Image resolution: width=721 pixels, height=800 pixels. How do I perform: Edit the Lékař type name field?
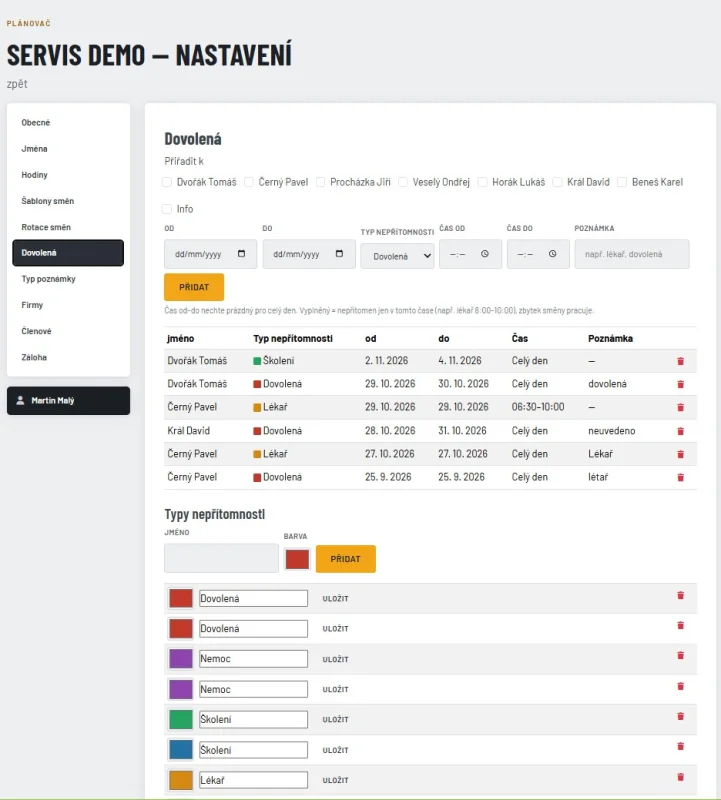(x=254, y=780)
